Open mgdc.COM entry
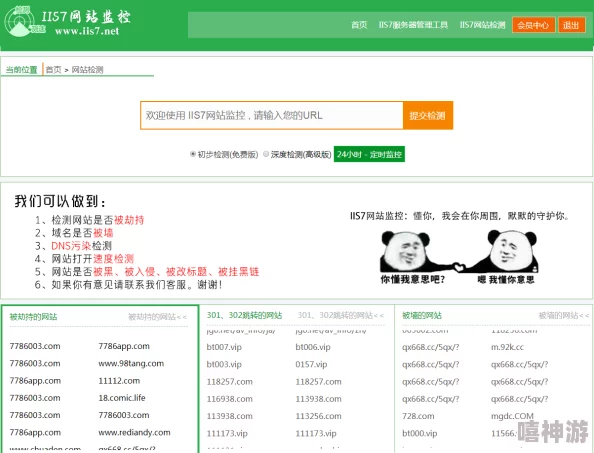Image resolution: width=594 pixels, height=453 pixels. tap(512, 416)
